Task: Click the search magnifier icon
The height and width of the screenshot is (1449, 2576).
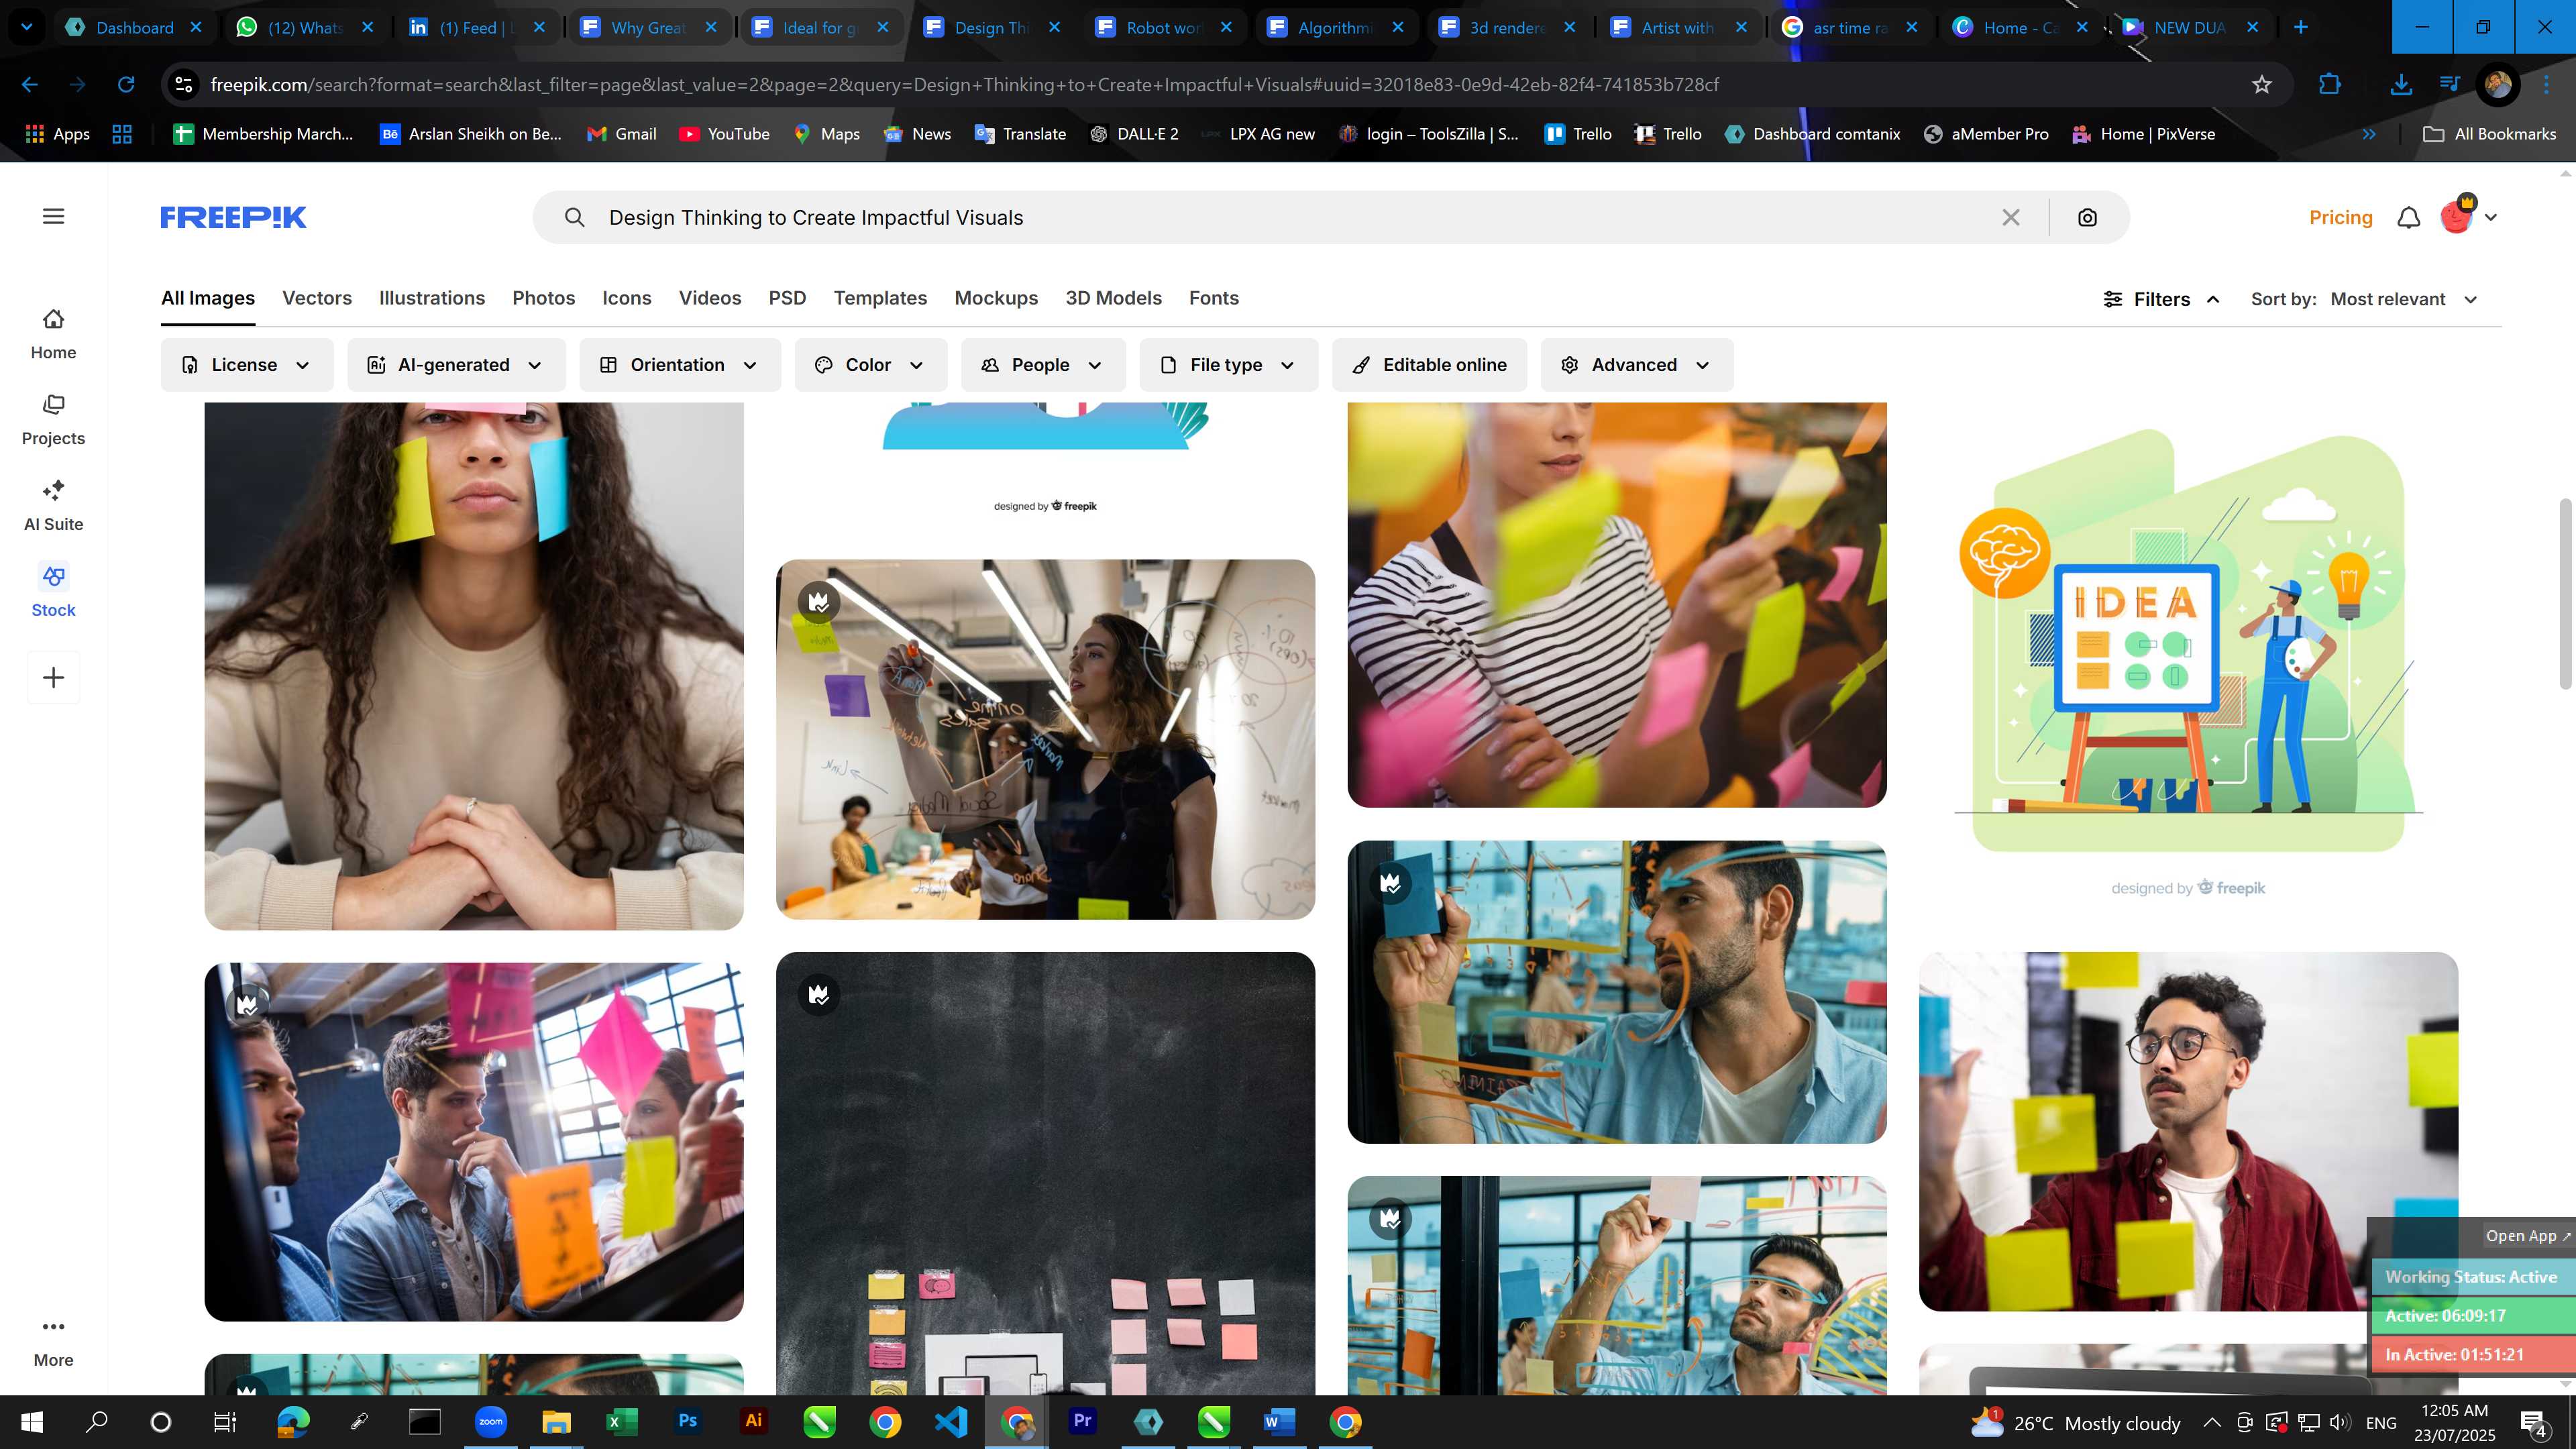Action: [574, 217]
